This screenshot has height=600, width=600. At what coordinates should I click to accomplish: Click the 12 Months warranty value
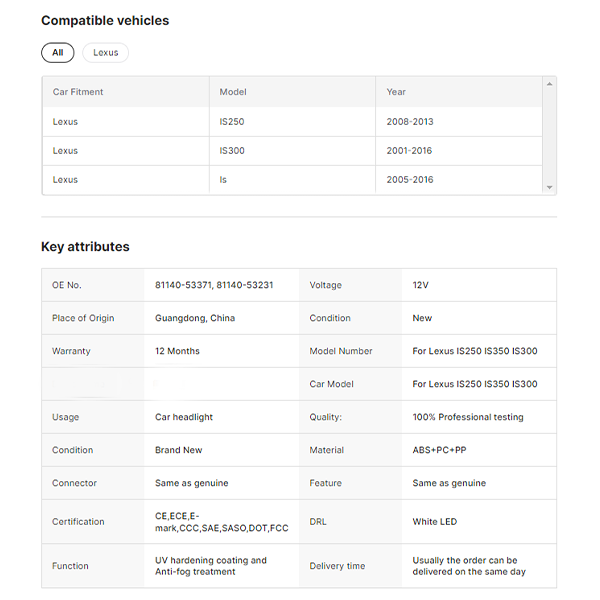(x=177, y=351)
